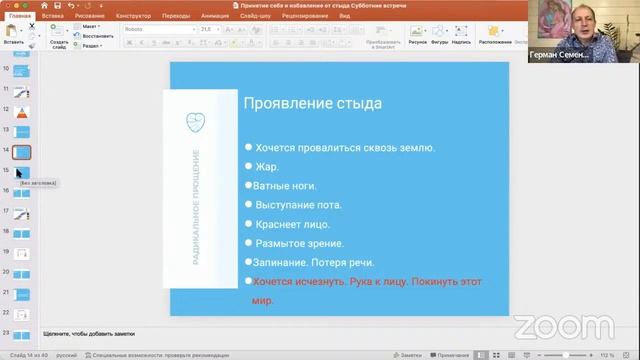Toggle subscript formatting
The image size is (640, 360).
click(x=190, y=42)
